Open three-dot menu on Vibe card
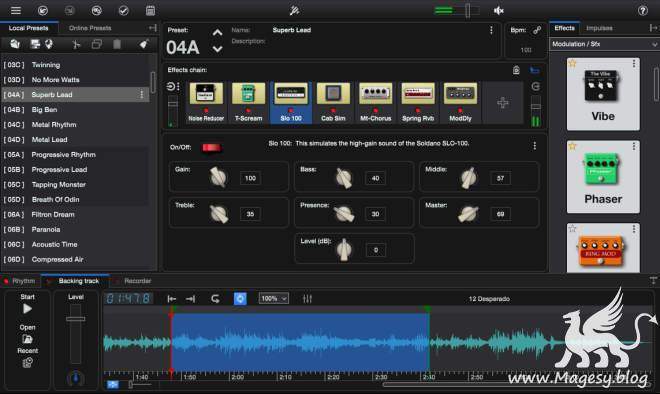The width and height of the screenshot is (660, 394). [x=634, y=64]
